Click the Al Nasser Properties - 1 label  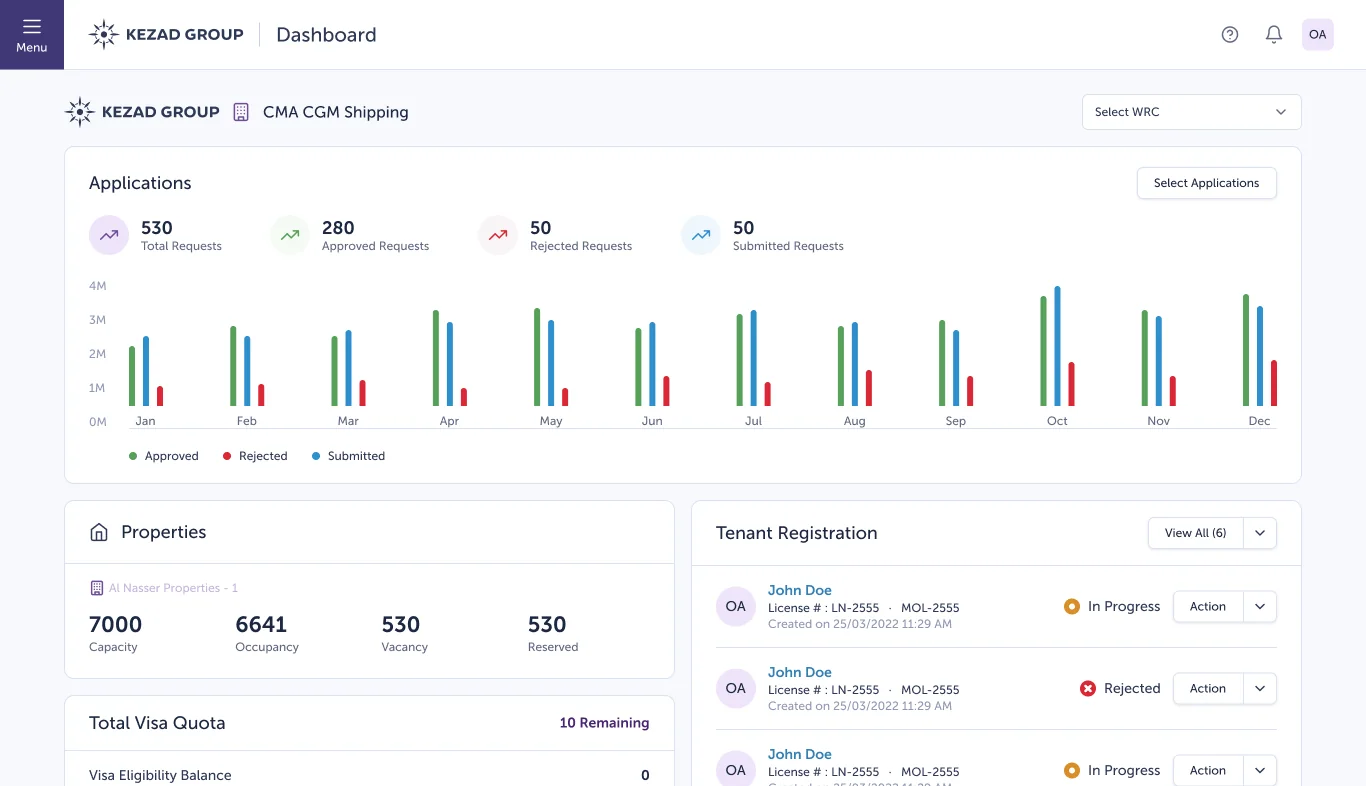(173, 588)
